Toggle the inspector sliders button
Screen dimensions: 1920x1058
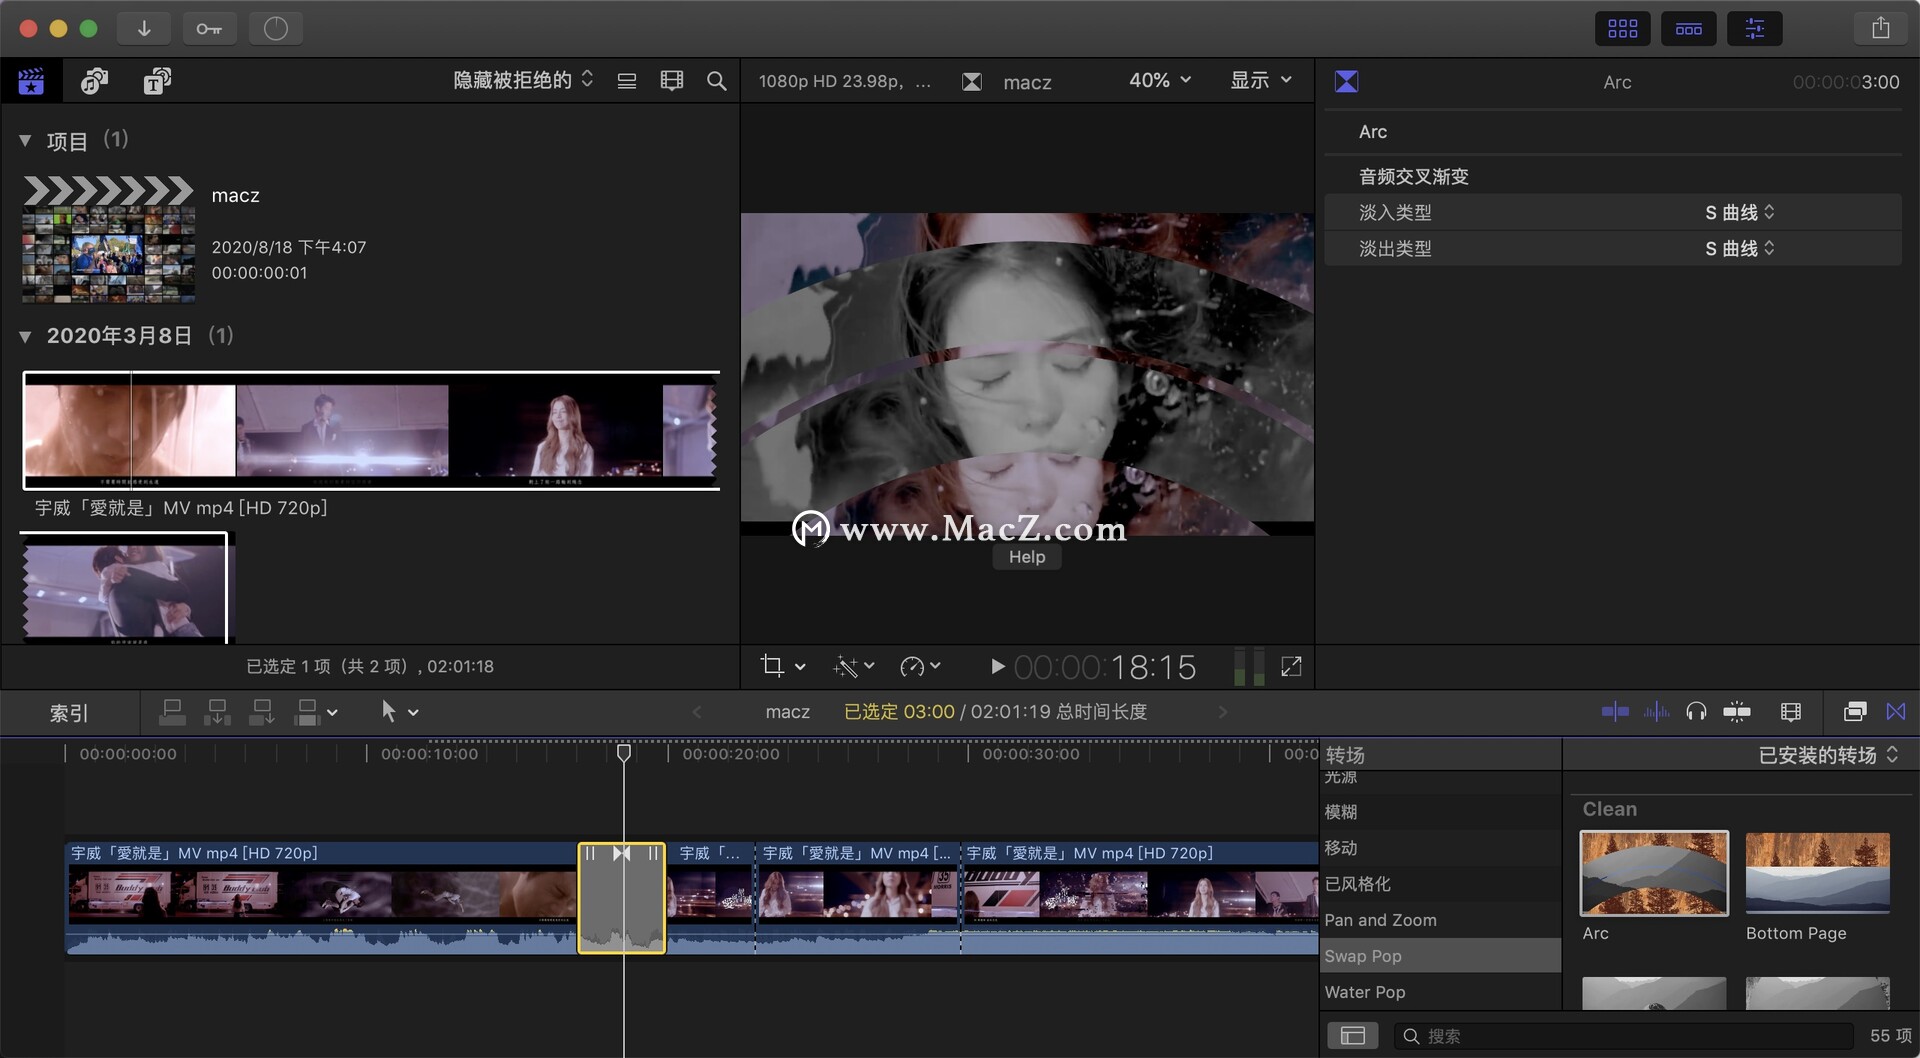tap(1755, 28)
